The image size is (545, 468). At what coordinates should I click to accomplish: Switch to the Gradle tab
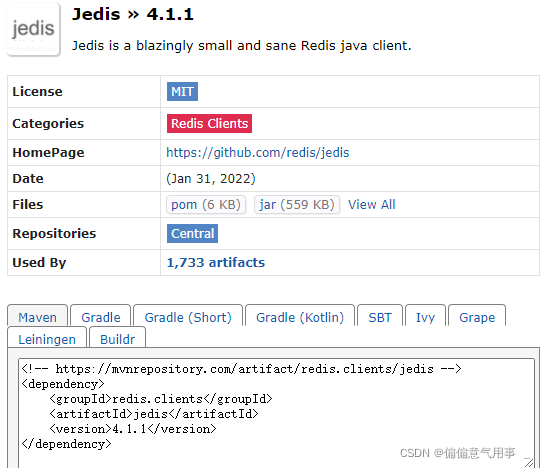pyautogui.click(x=101, y=316)
